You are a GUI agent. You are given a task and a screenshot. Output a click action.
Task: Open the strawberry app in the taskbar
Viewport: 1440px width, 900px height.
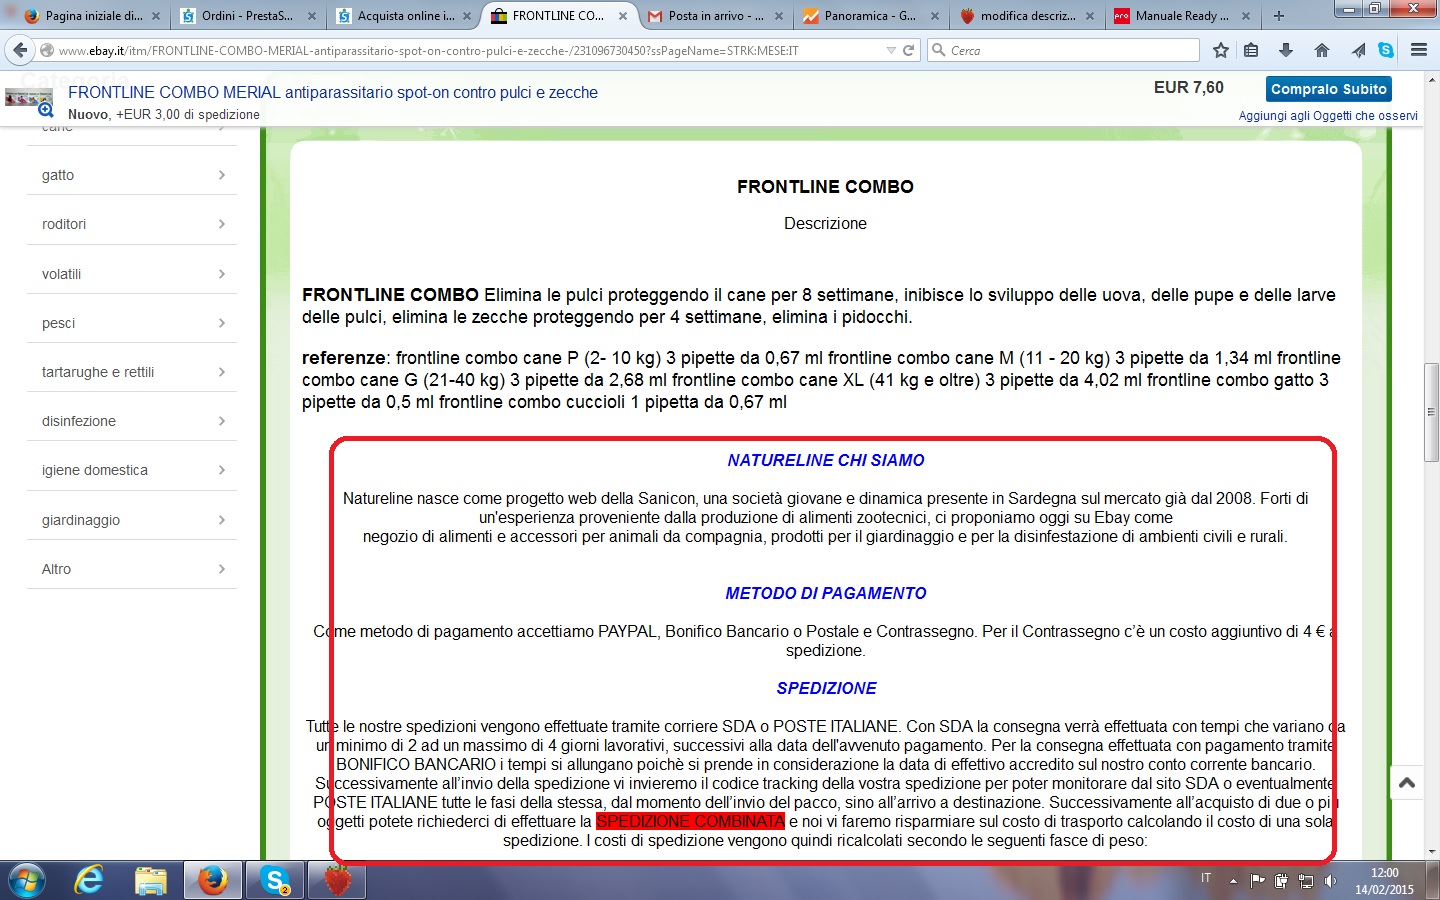coord(338,881)
